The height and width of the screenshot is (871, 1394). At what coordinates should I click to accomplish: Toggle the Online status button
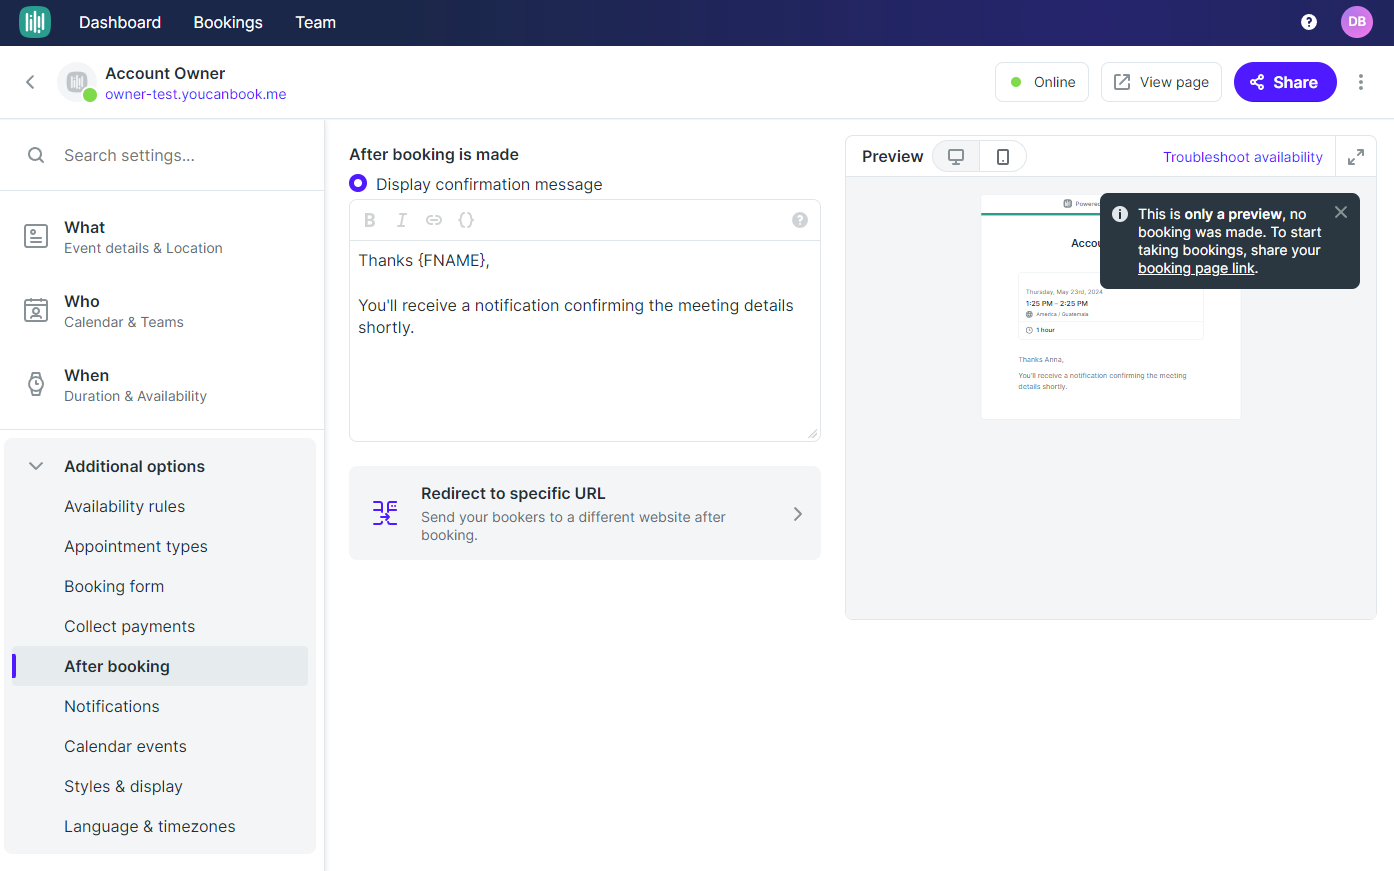coord(1042,82)
